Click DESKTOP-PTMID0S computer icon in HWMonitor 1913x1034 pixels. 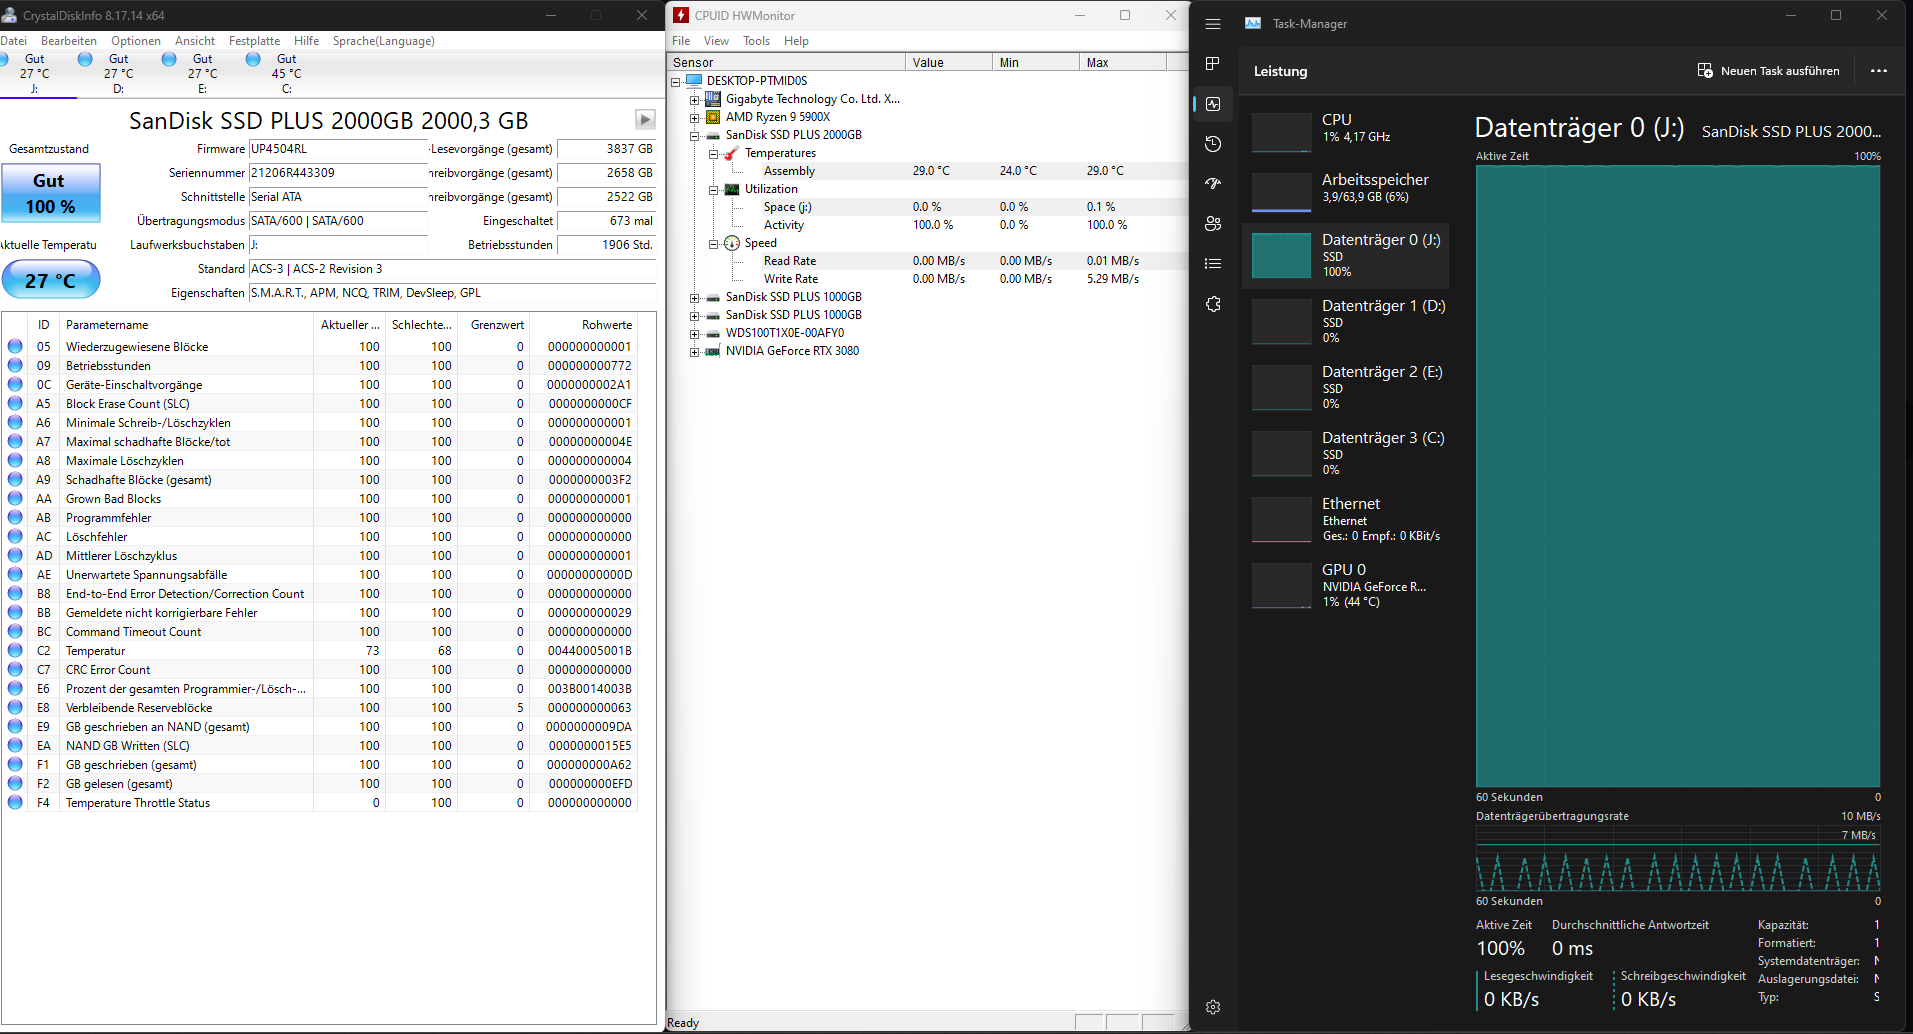tap(694, 80)
